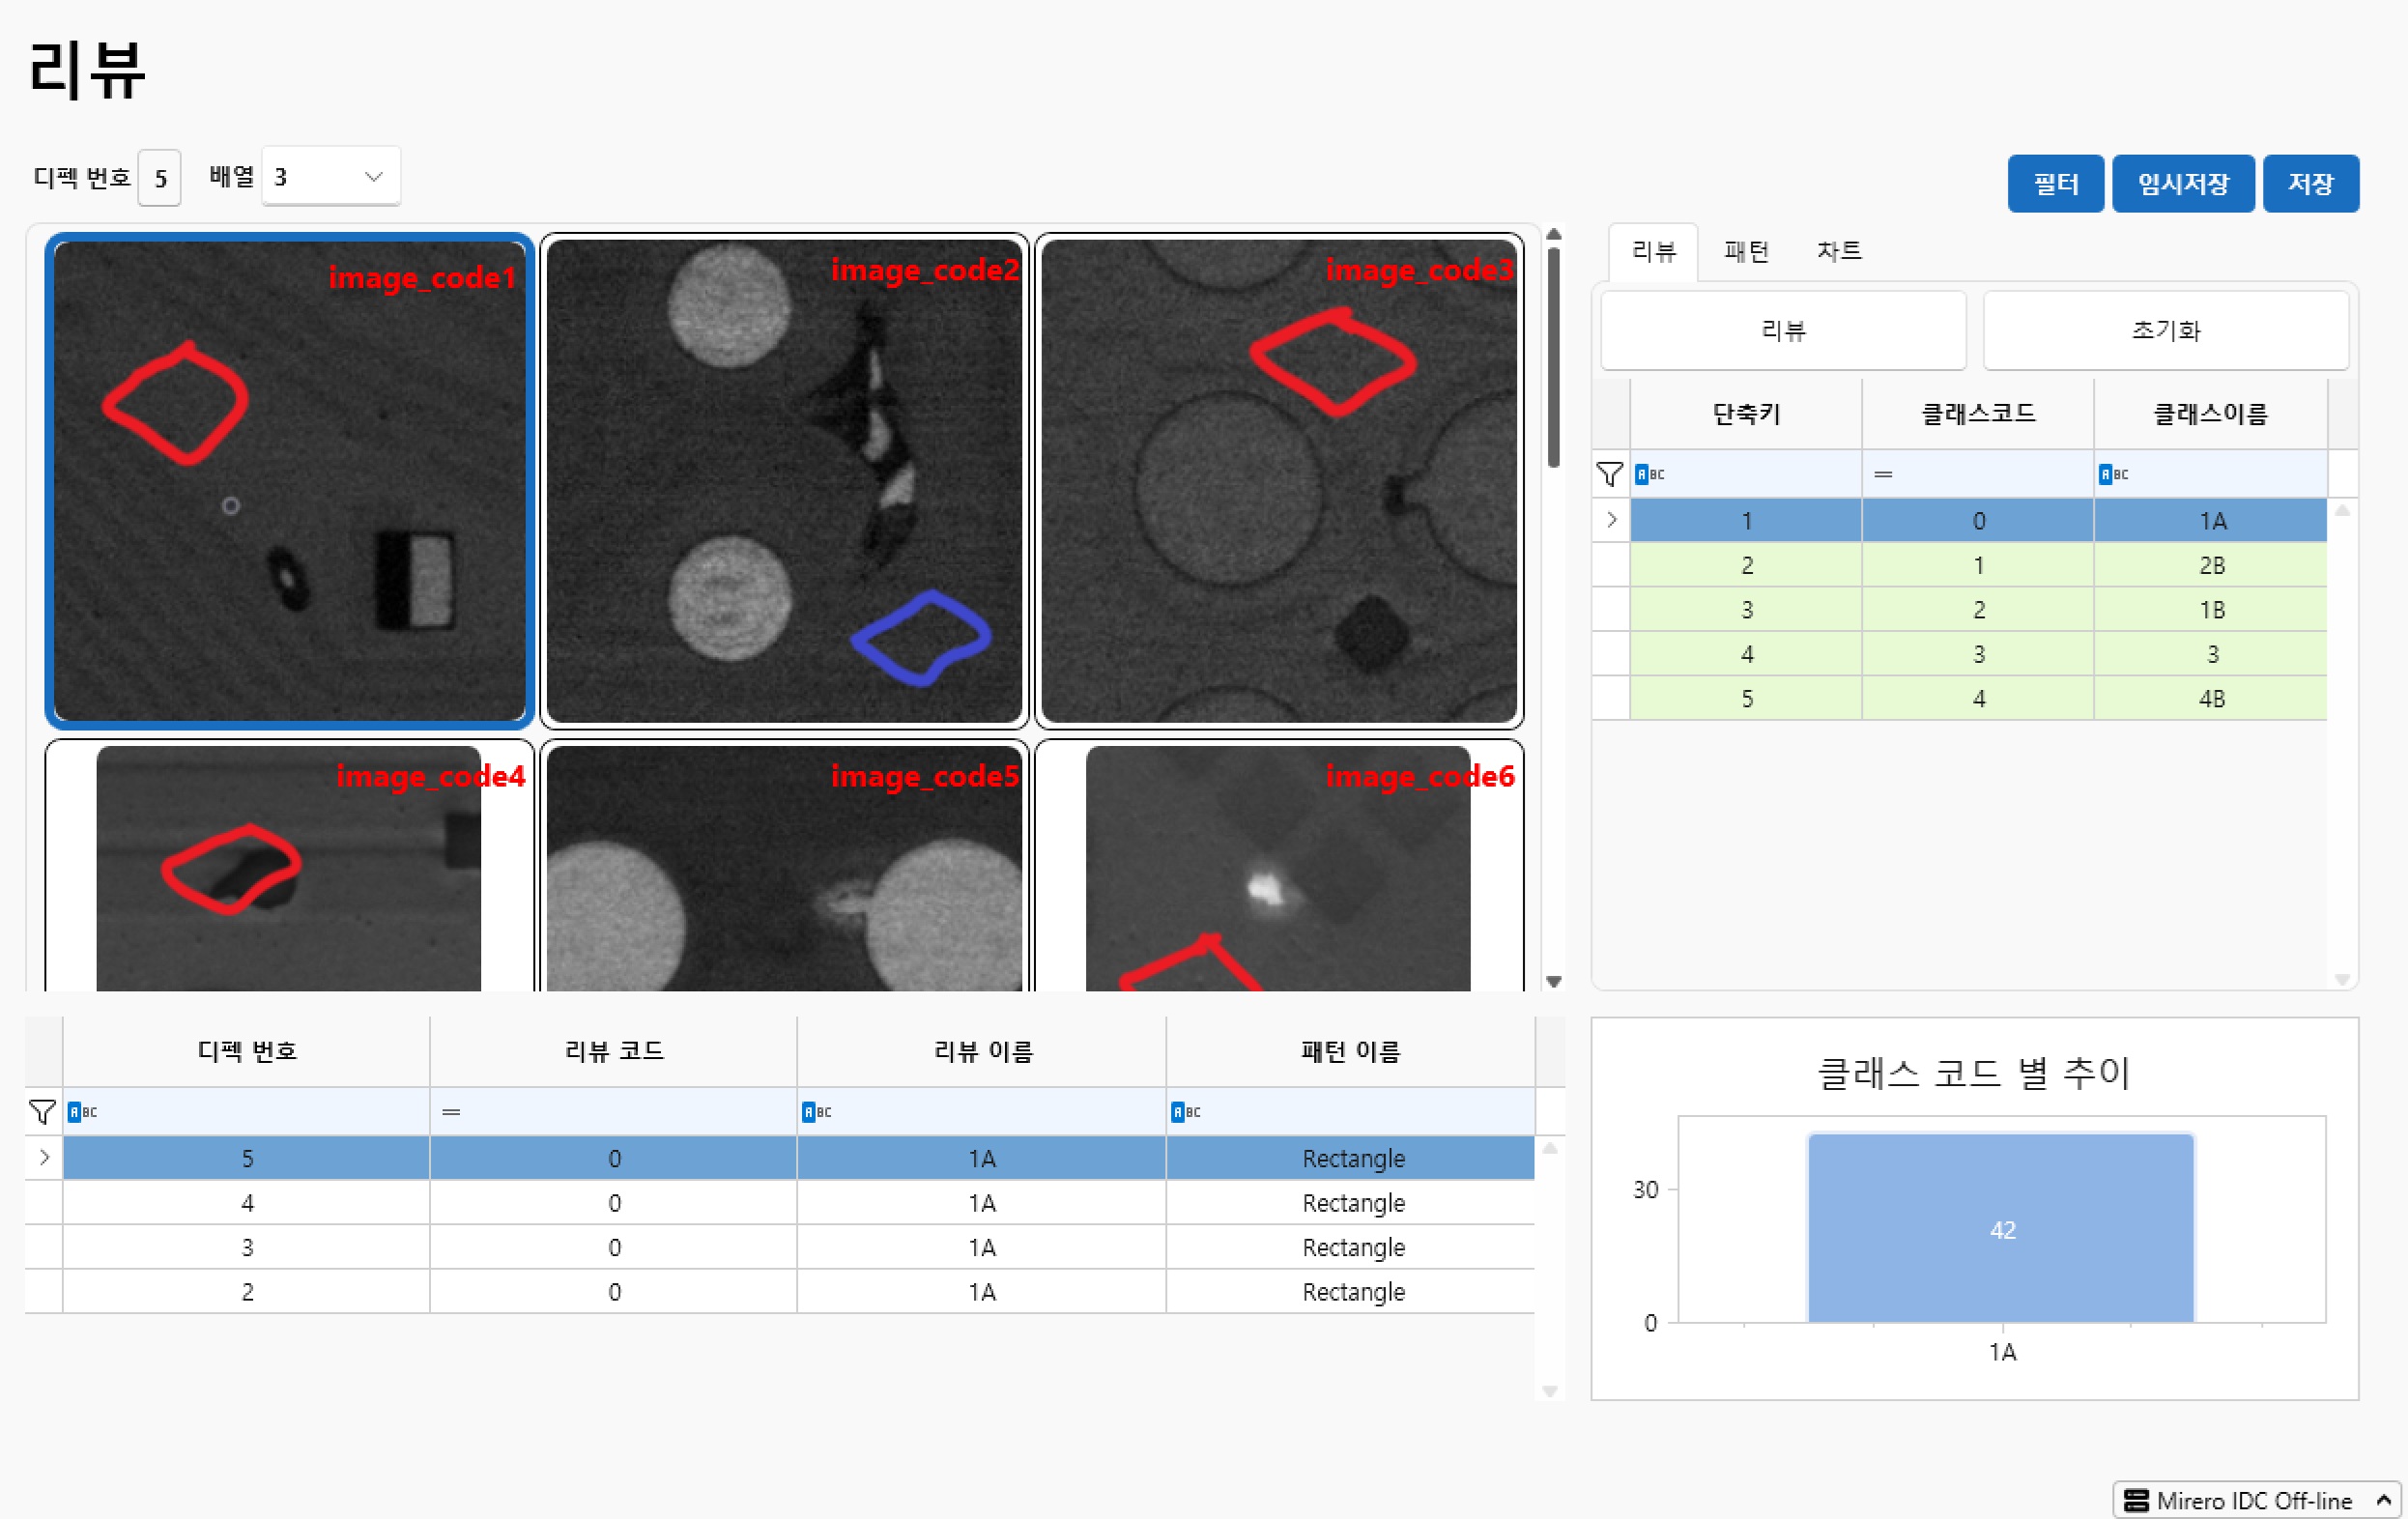Click the ABC filter icon under 클래스이름 column
This screenshot has width=2408, height=1519.
[2112, 474]
